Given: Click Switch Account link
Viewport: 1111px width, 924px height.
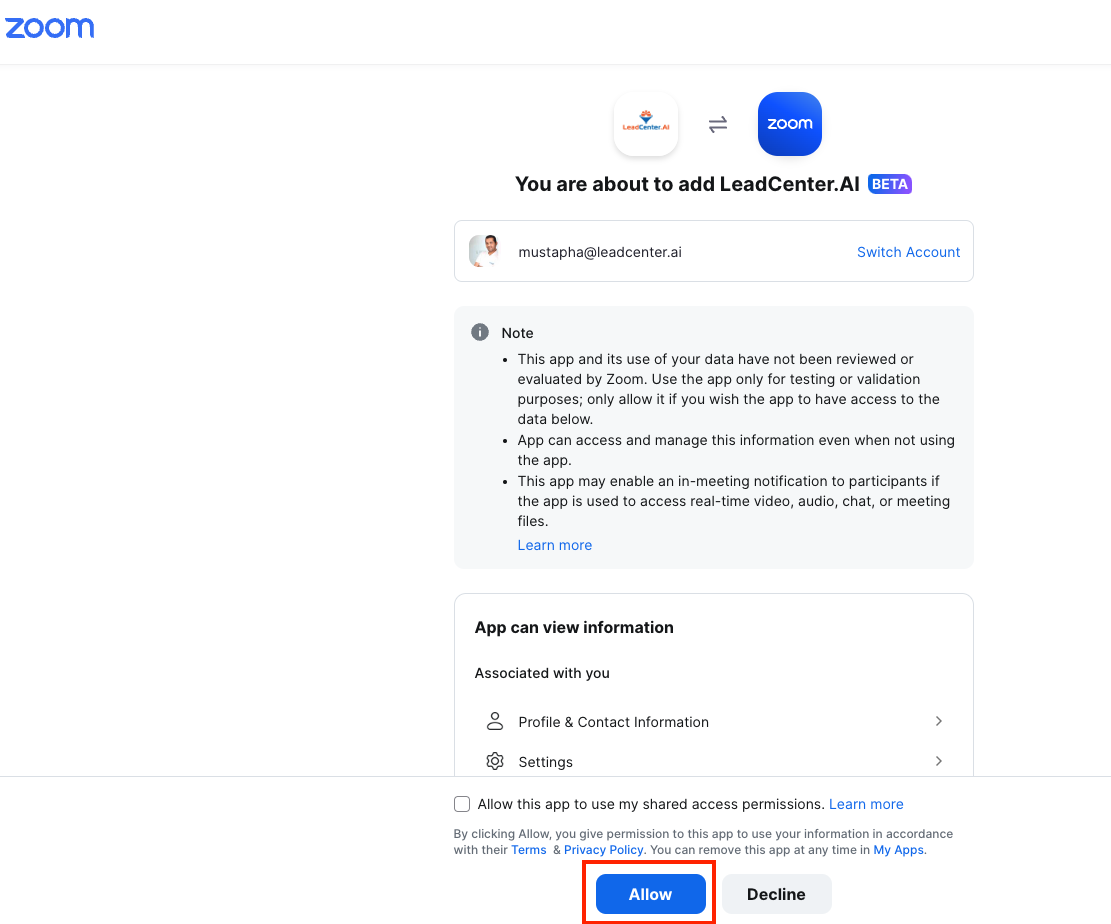Looking at the screenshot, I should [908, 252].
